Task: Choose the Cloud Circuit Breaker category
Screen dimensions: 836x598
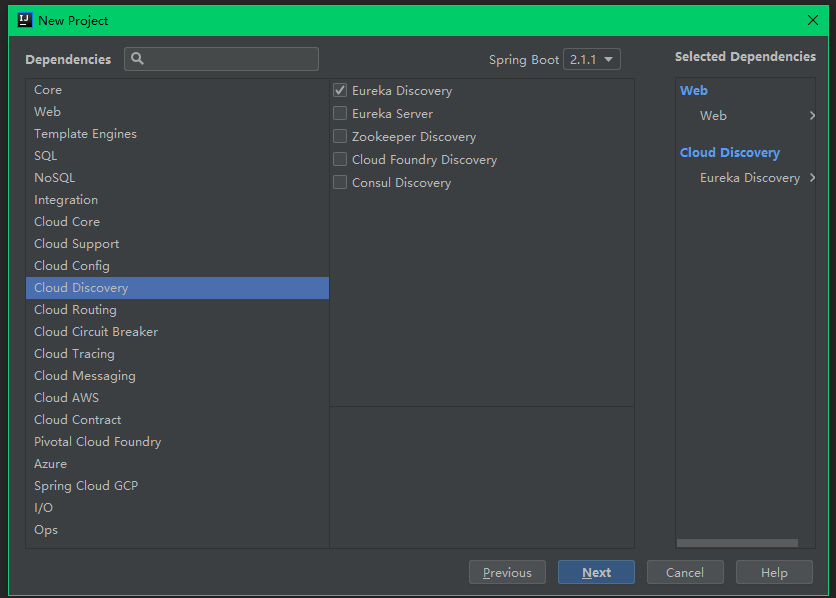Action: pos(178,332)
